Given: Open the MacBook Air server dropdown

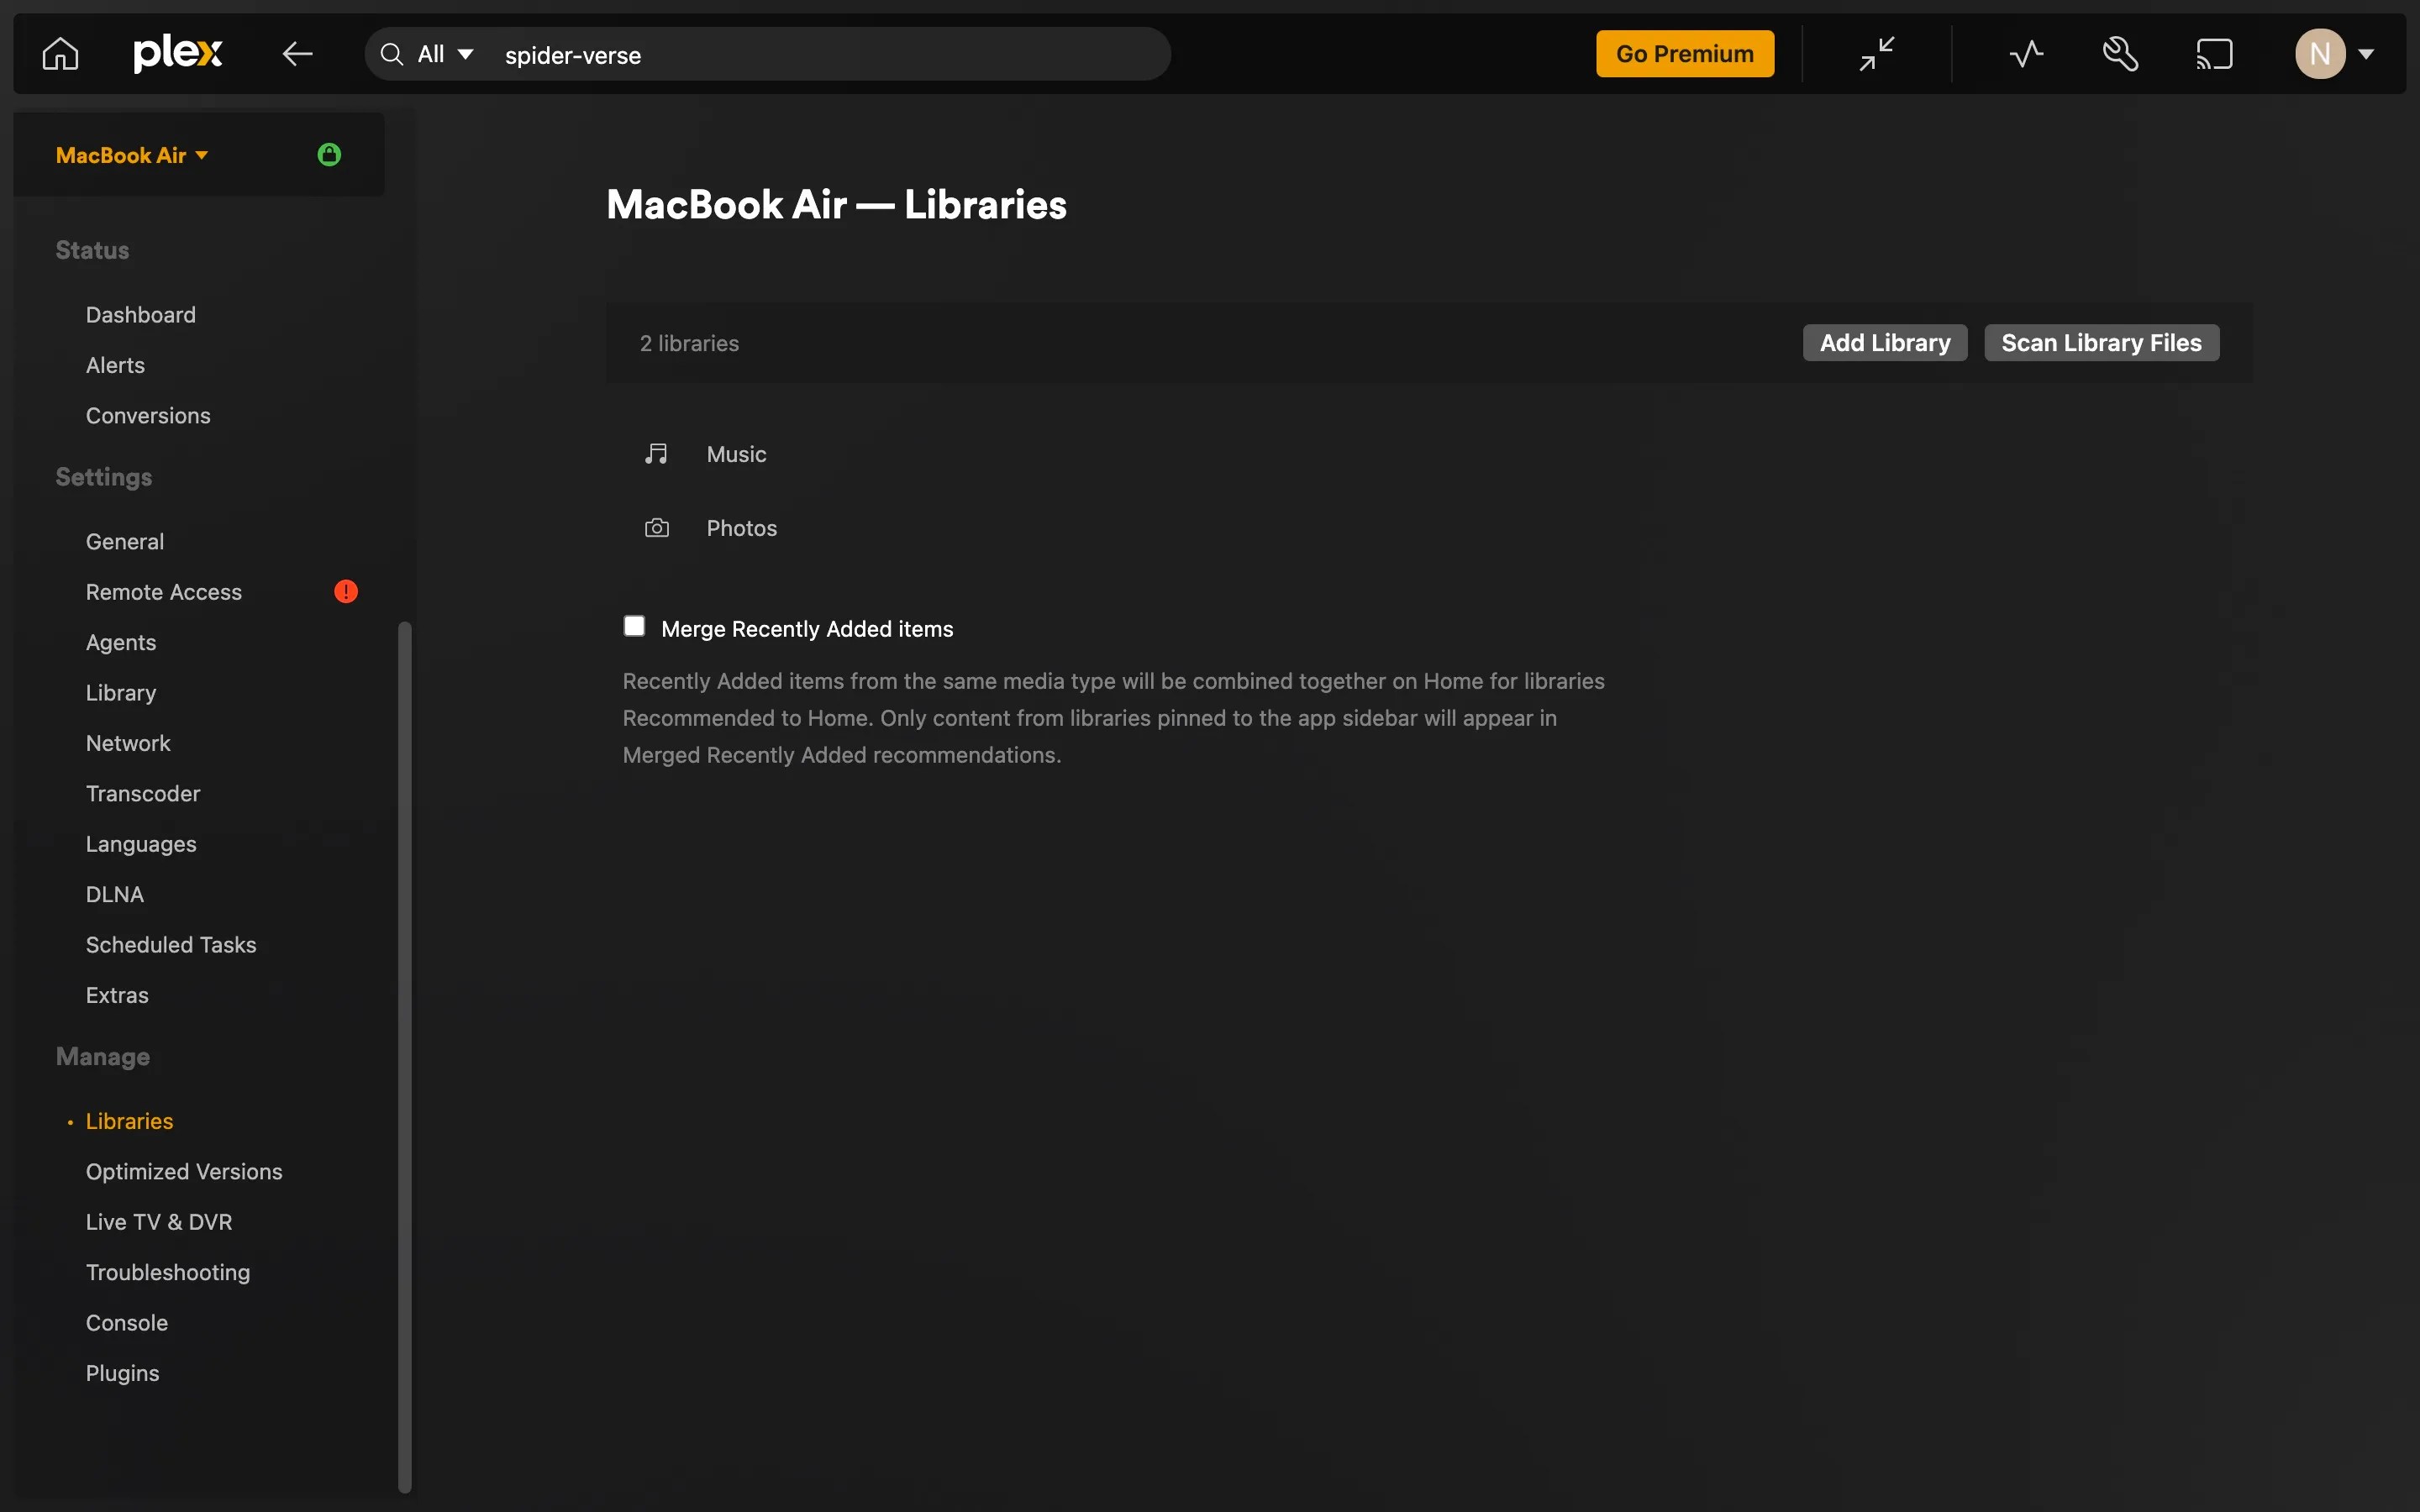Looking at the screenshot, I should (x=131, y=155).
